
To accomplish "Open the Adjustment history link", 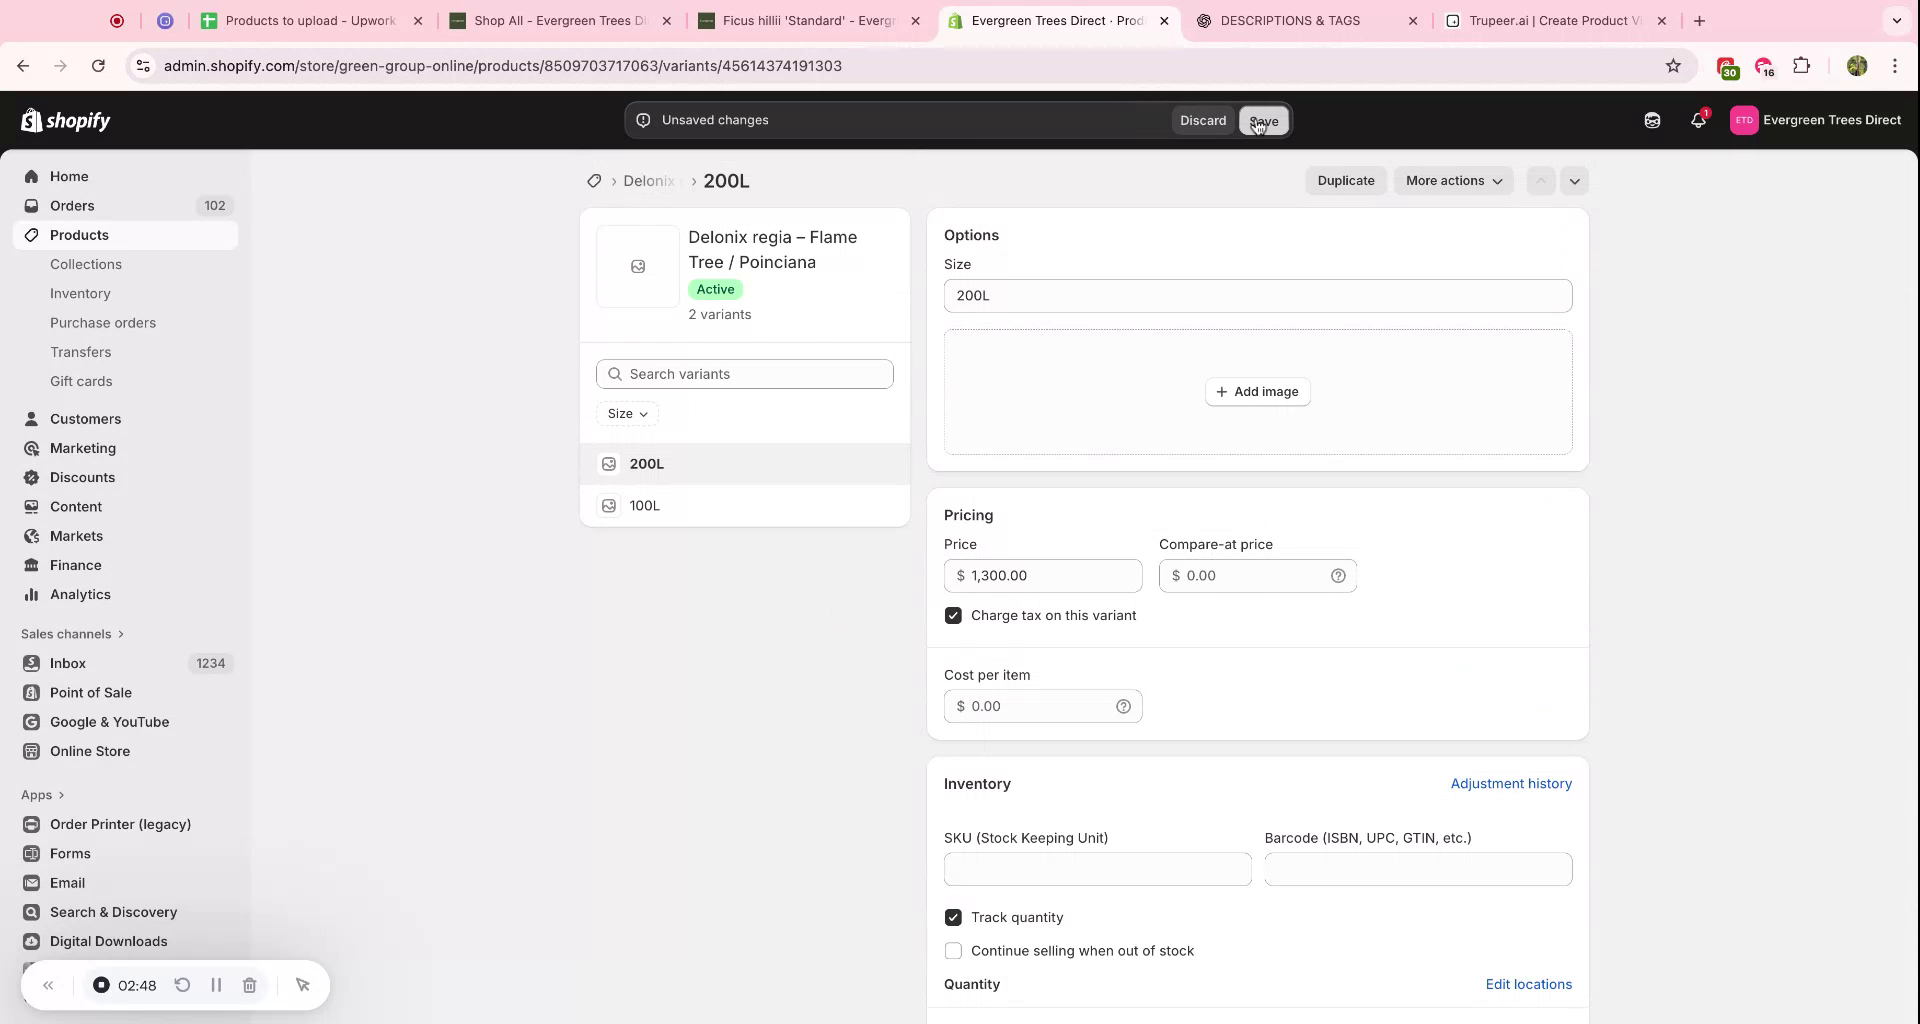I will (x=1510, y=784).
